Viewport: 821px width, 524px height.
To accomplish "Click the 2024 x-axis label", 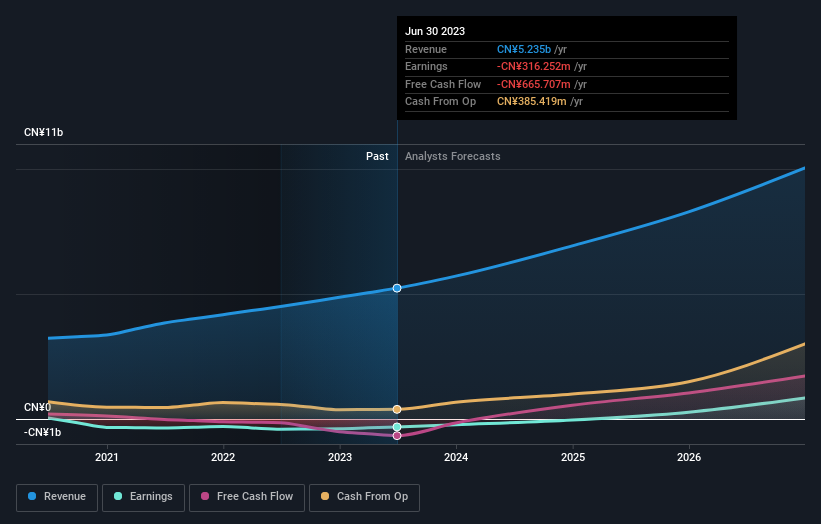I will (456, 457).
